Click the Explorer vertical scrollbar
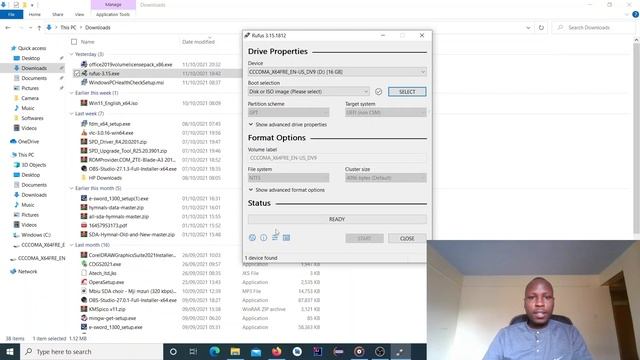This screenshot has height=360, width=640. point(636,139)
